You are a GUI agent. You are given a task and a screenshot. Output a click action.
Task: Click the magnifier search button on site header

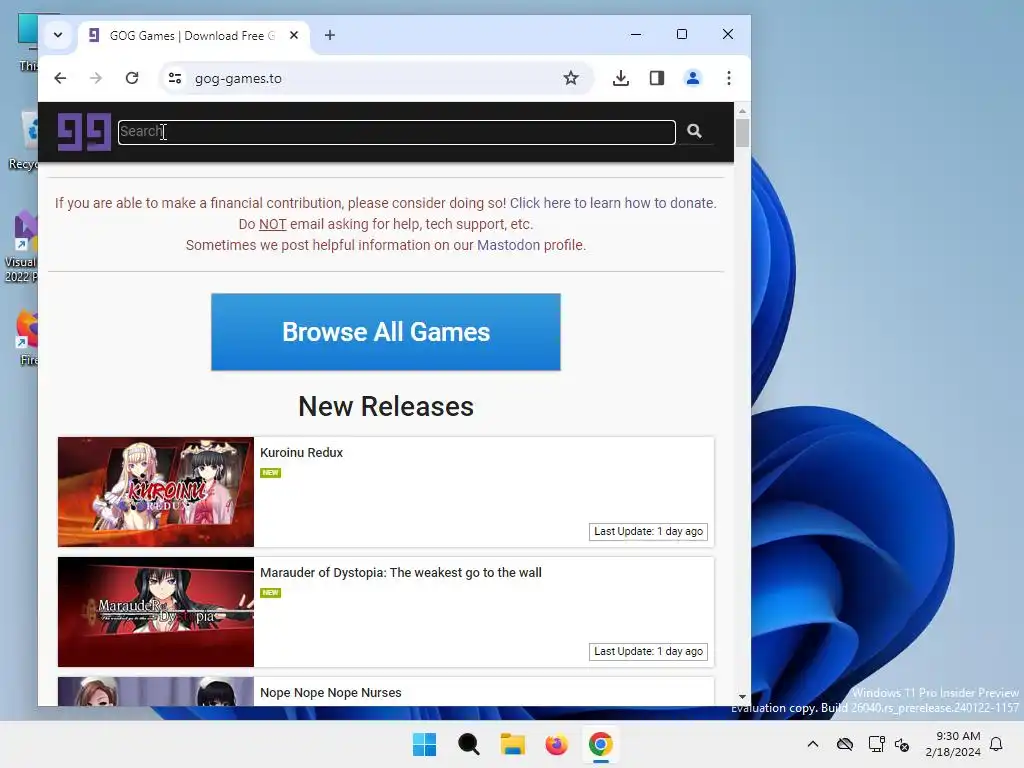tap(694, 131)
